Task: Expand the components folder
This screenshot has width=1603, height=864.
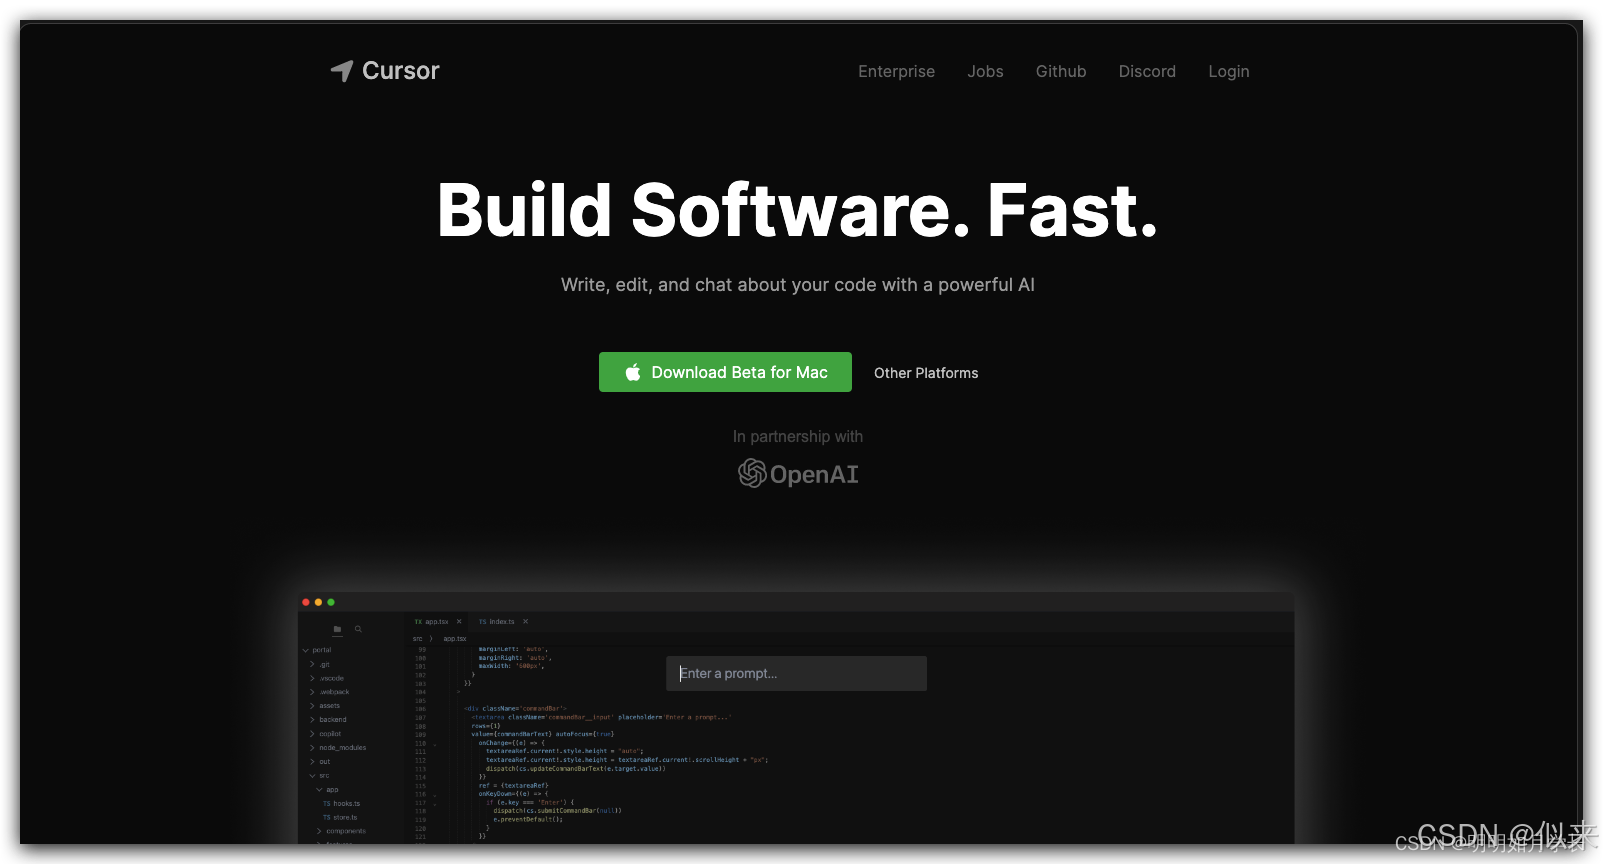Action: click(x=343, y=832)
